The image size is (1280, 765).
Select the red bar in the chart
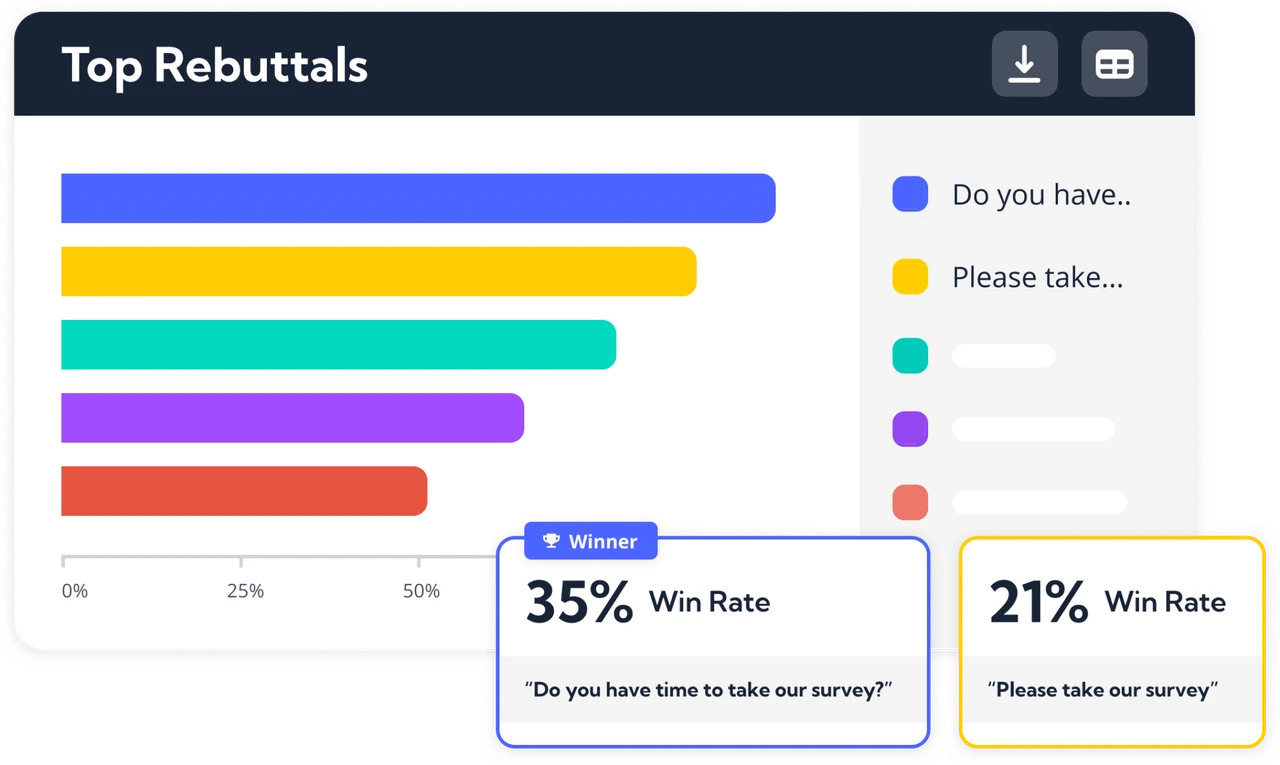pos(244,491)
